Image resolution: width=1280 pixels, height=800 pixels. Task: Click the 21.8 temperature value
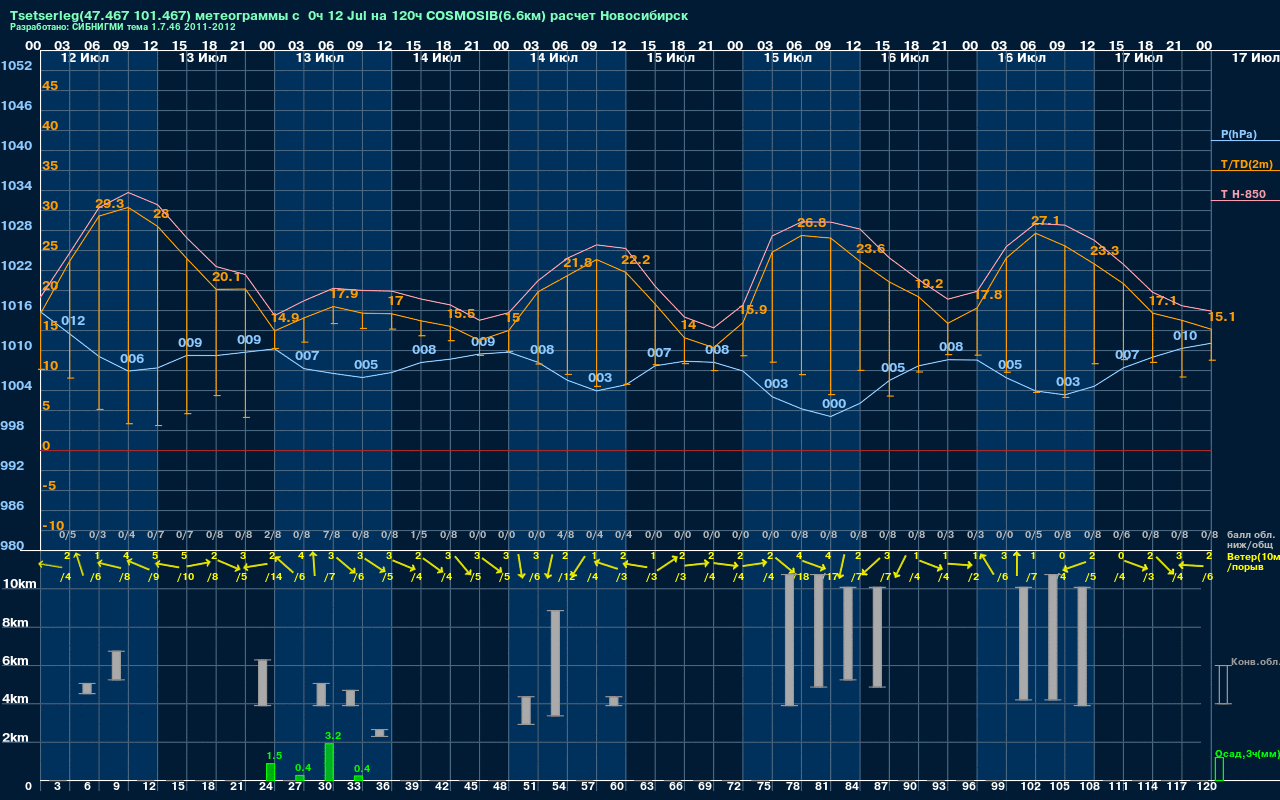(x=578, y=263)
